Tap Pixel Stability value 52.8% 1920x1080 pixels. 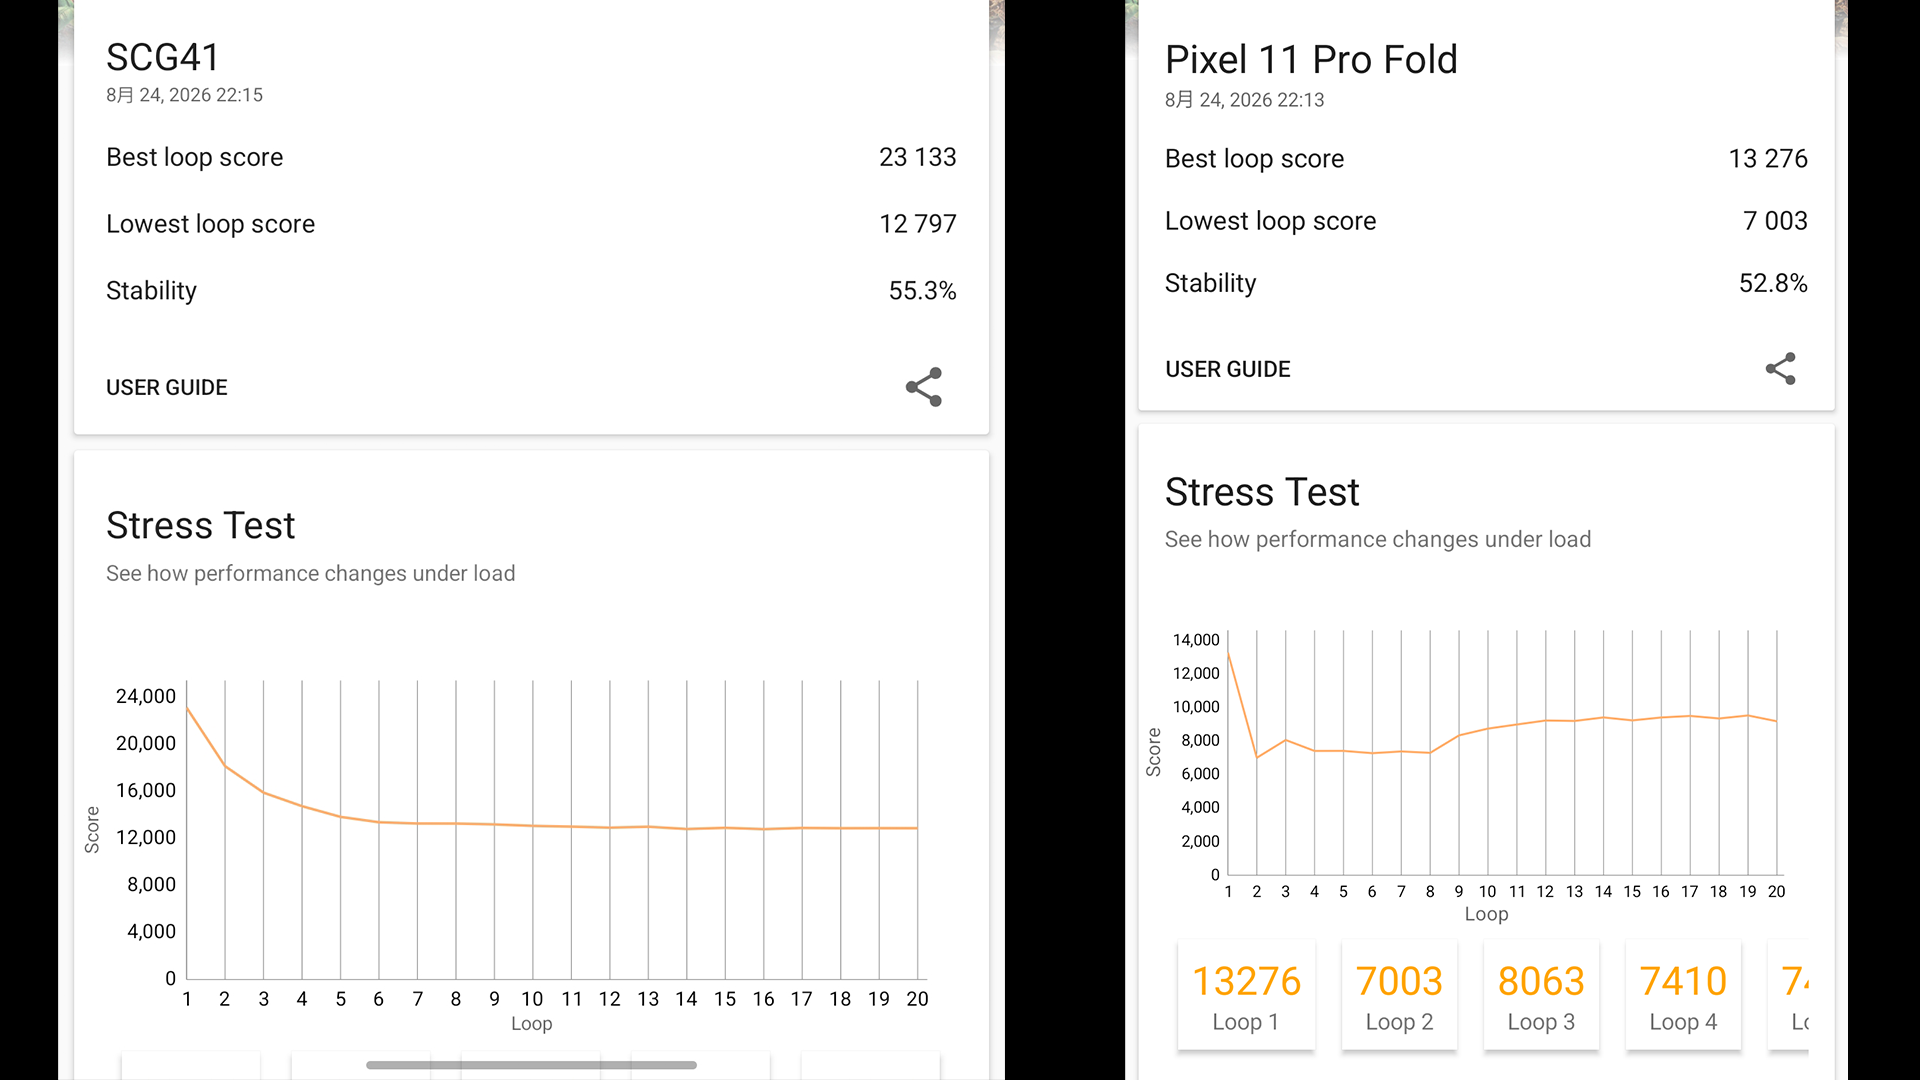[1773, 283]
